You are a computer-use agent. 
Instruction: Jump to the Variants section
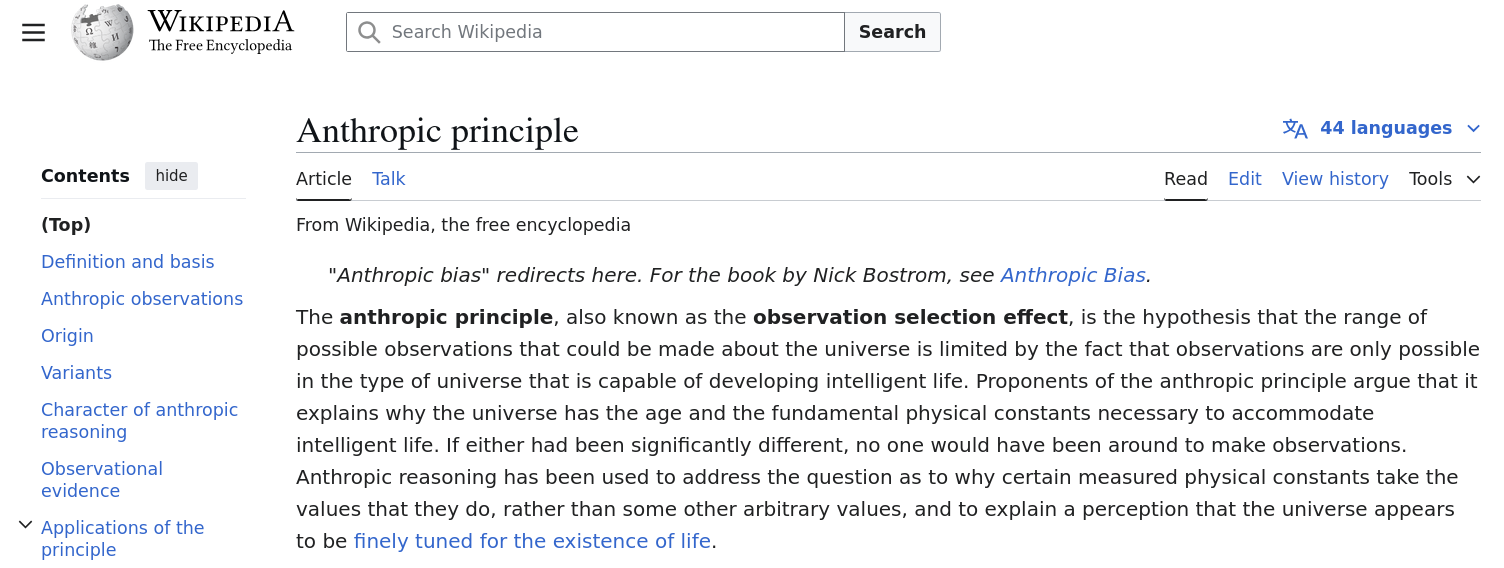click(x=76, y=373)
